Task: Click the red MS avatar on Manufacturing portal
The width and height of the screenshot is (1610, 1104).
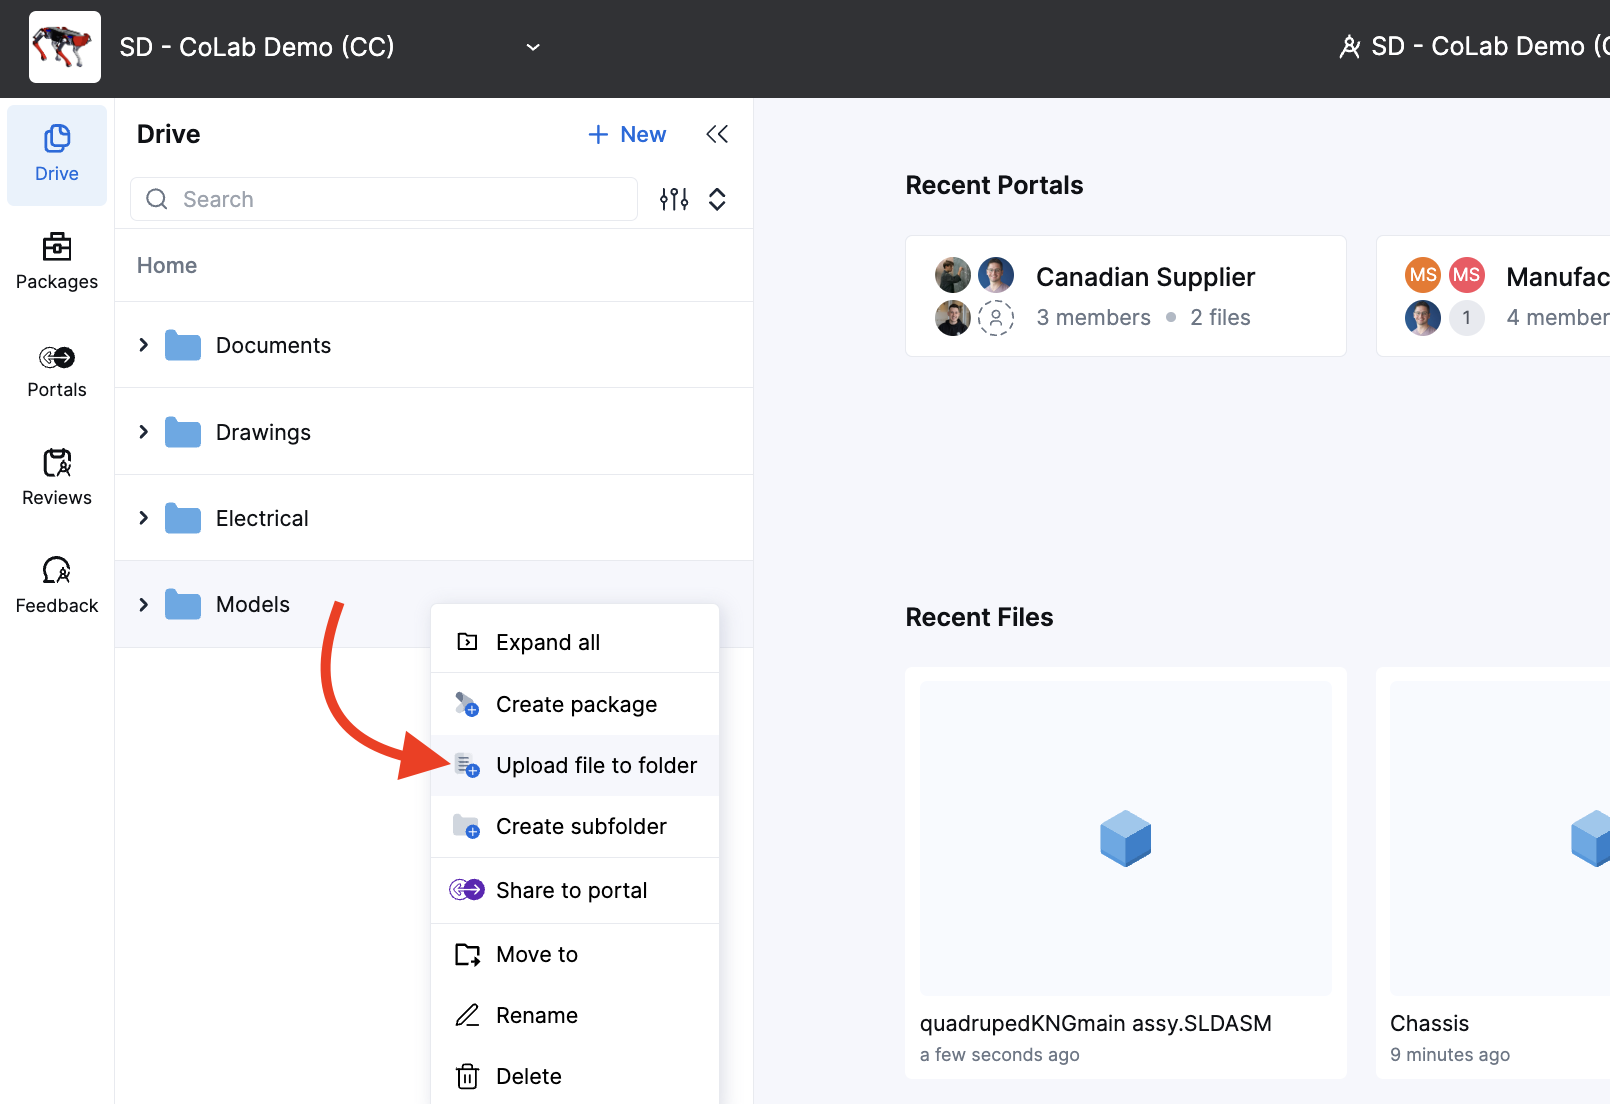Action: 1467,275
